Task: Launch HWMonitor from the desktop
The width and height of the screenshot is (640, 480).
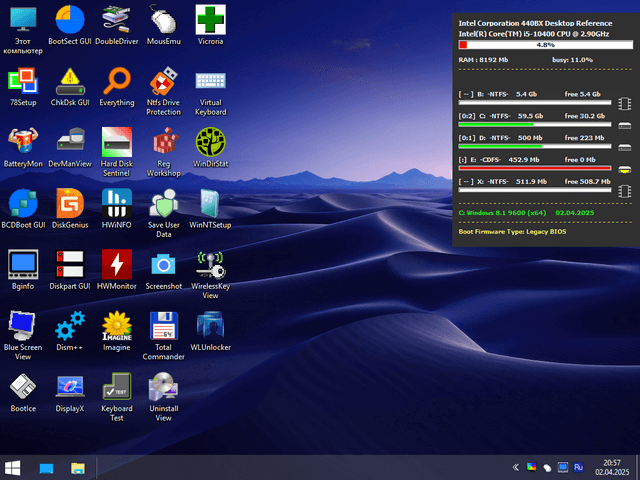Action: (x=117, y=264)
